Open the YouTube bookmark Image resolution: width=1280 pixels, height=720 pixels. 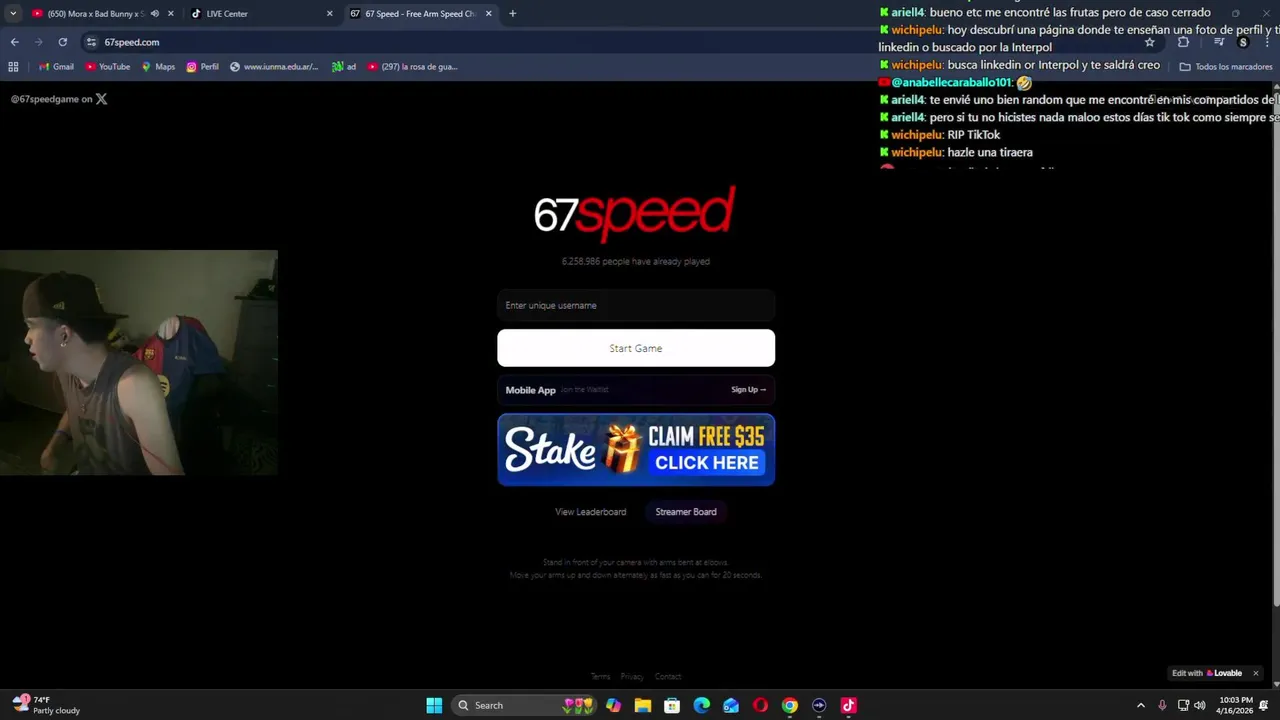click(x=107, y=67)
